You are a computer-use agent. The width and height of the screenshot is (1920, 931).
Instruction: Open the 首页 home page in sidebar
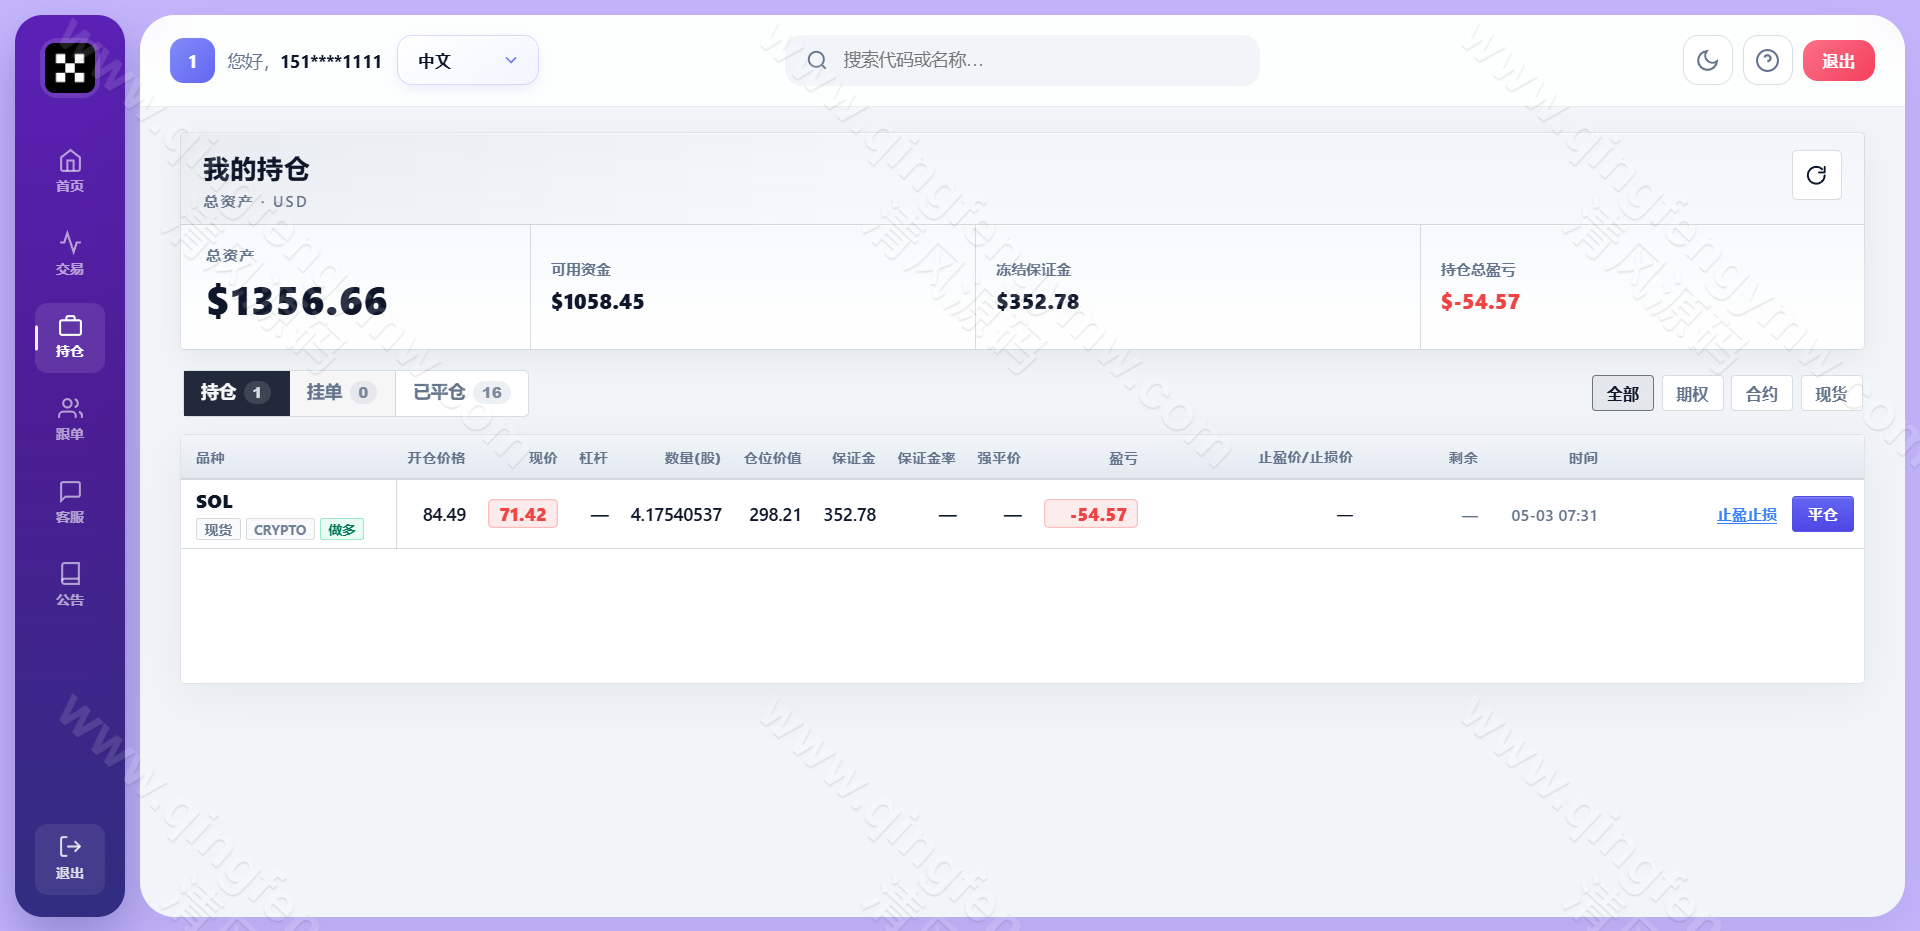point(70,171)
